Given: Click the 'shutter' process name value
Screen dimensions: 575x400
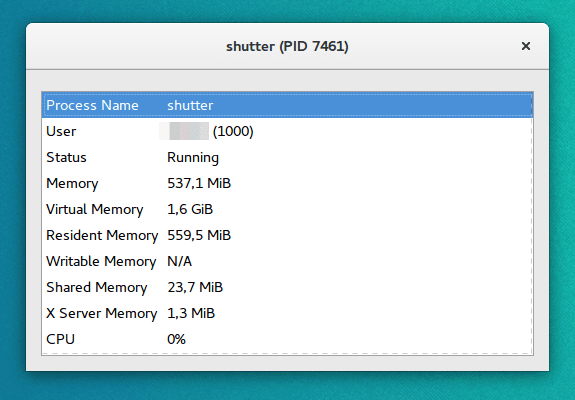Looking at the screenshot, I should [x=190, y=106].
